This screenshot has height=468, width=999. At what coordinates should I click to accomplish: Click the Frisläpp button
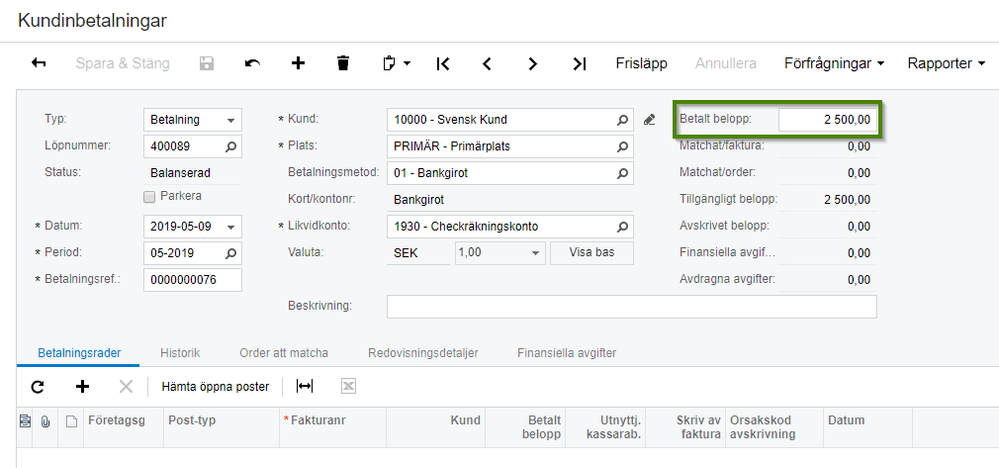(x=641, y=63)
